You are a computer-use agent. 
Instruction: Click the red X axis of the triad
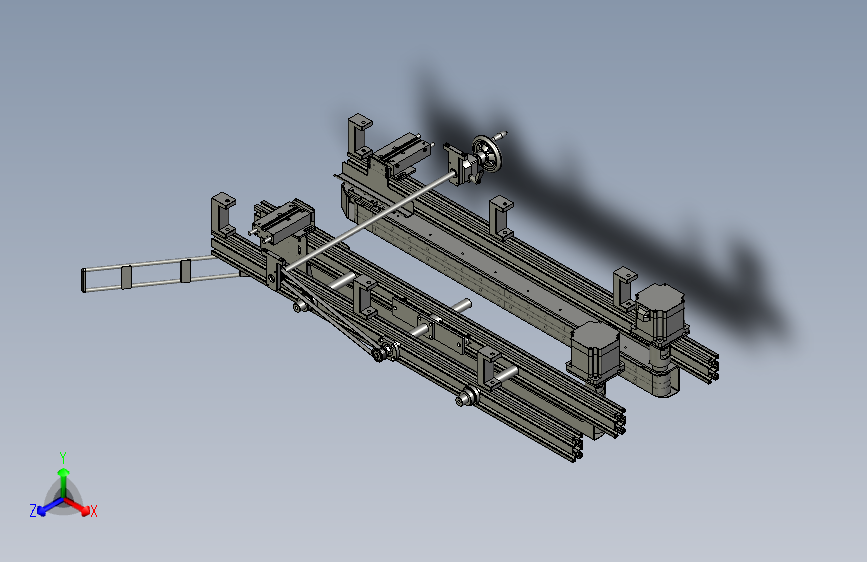pyautogui.click(x=77, y=507)
